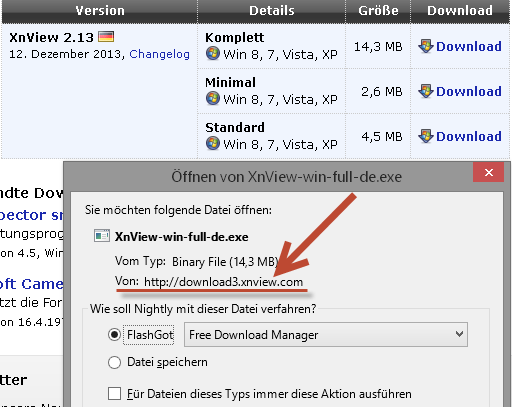Click the 'http://download3.xnview.com' source URL
This screenshot has width=512, height=407.
[223, 282]
